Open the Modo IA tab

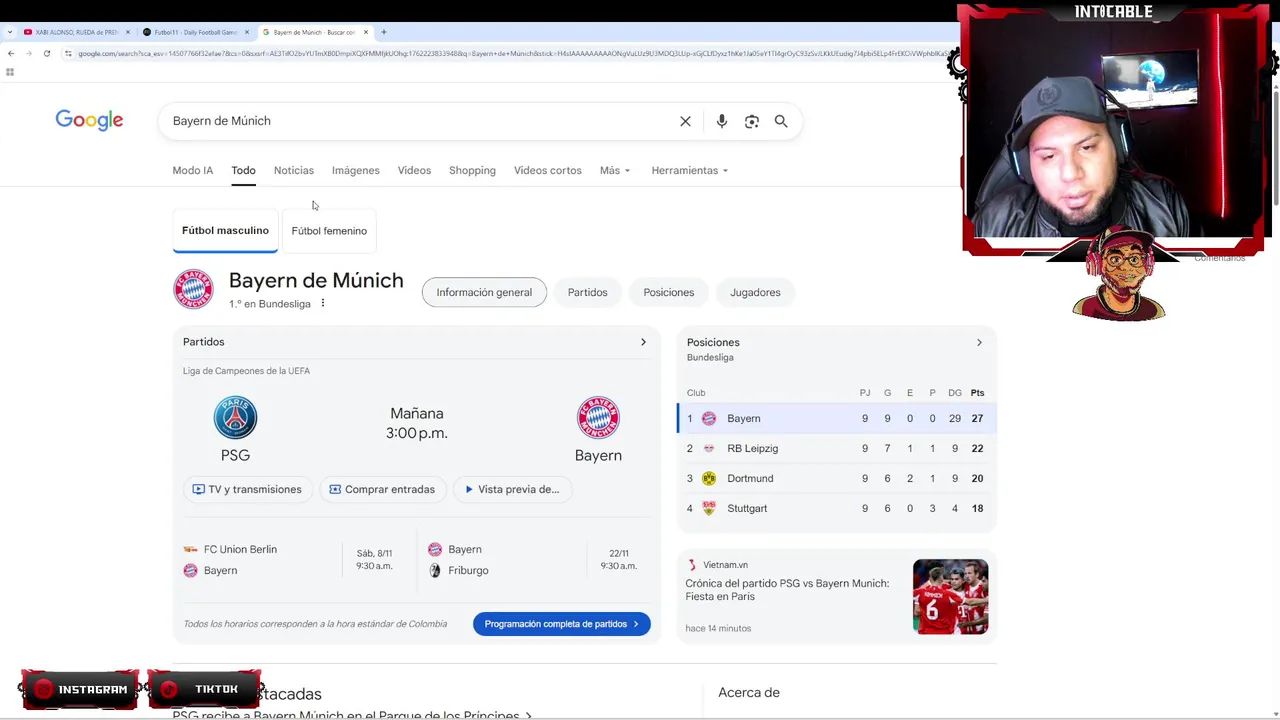(193, 170)
